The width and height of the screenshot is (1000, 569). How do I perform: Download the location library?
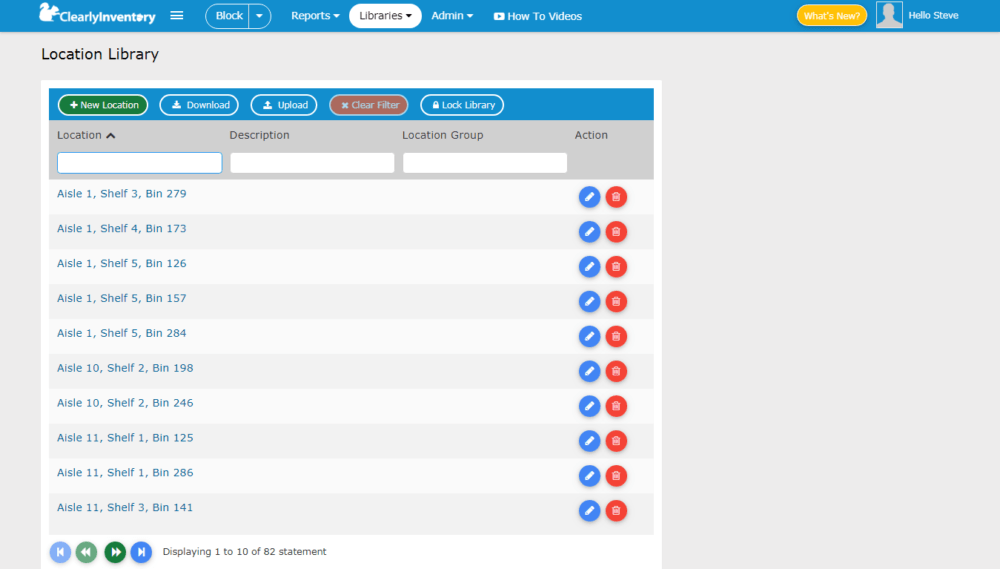199,105
